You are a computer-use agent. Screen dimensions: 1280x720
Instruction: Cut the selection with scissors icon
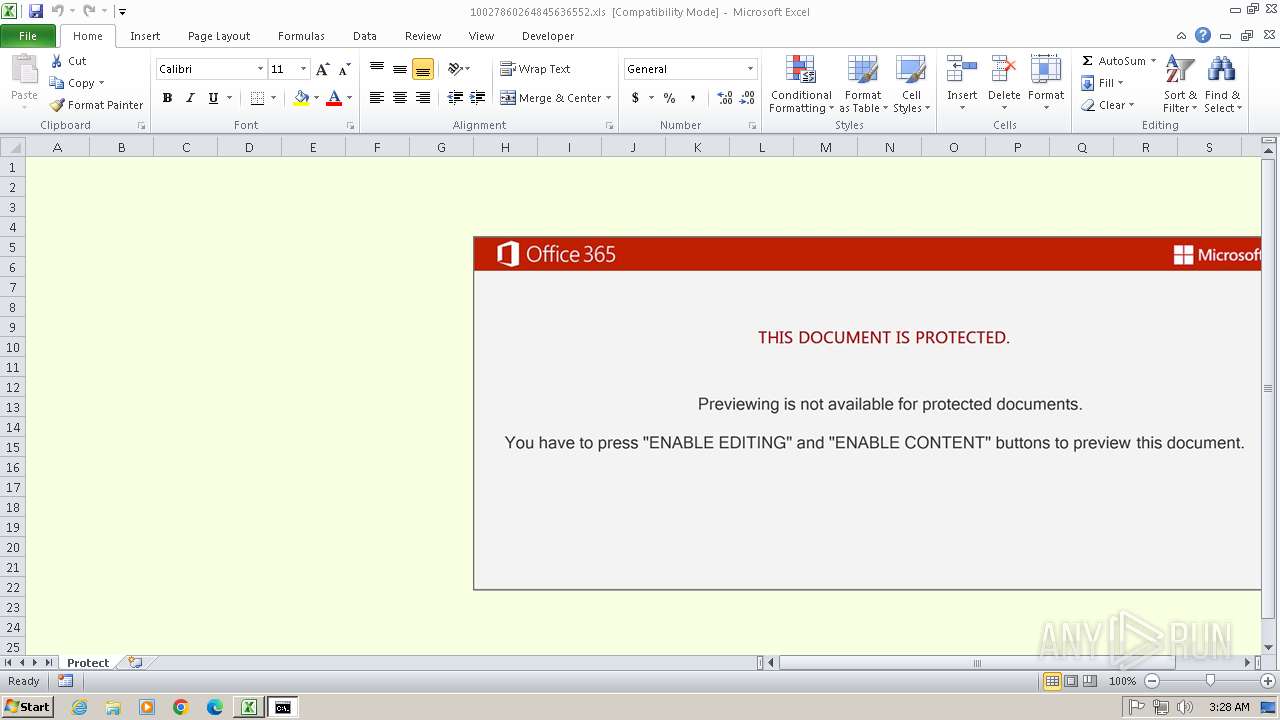tap(57, 61)
